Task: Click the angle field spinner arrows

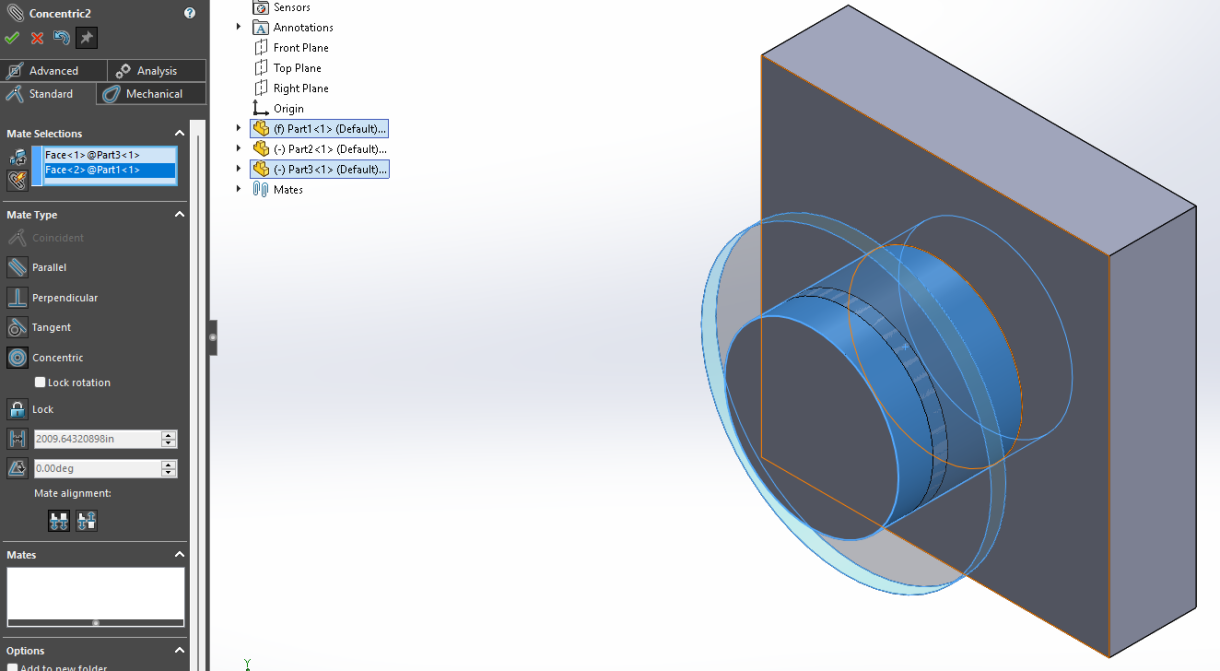Action: (x=169, y=468)
